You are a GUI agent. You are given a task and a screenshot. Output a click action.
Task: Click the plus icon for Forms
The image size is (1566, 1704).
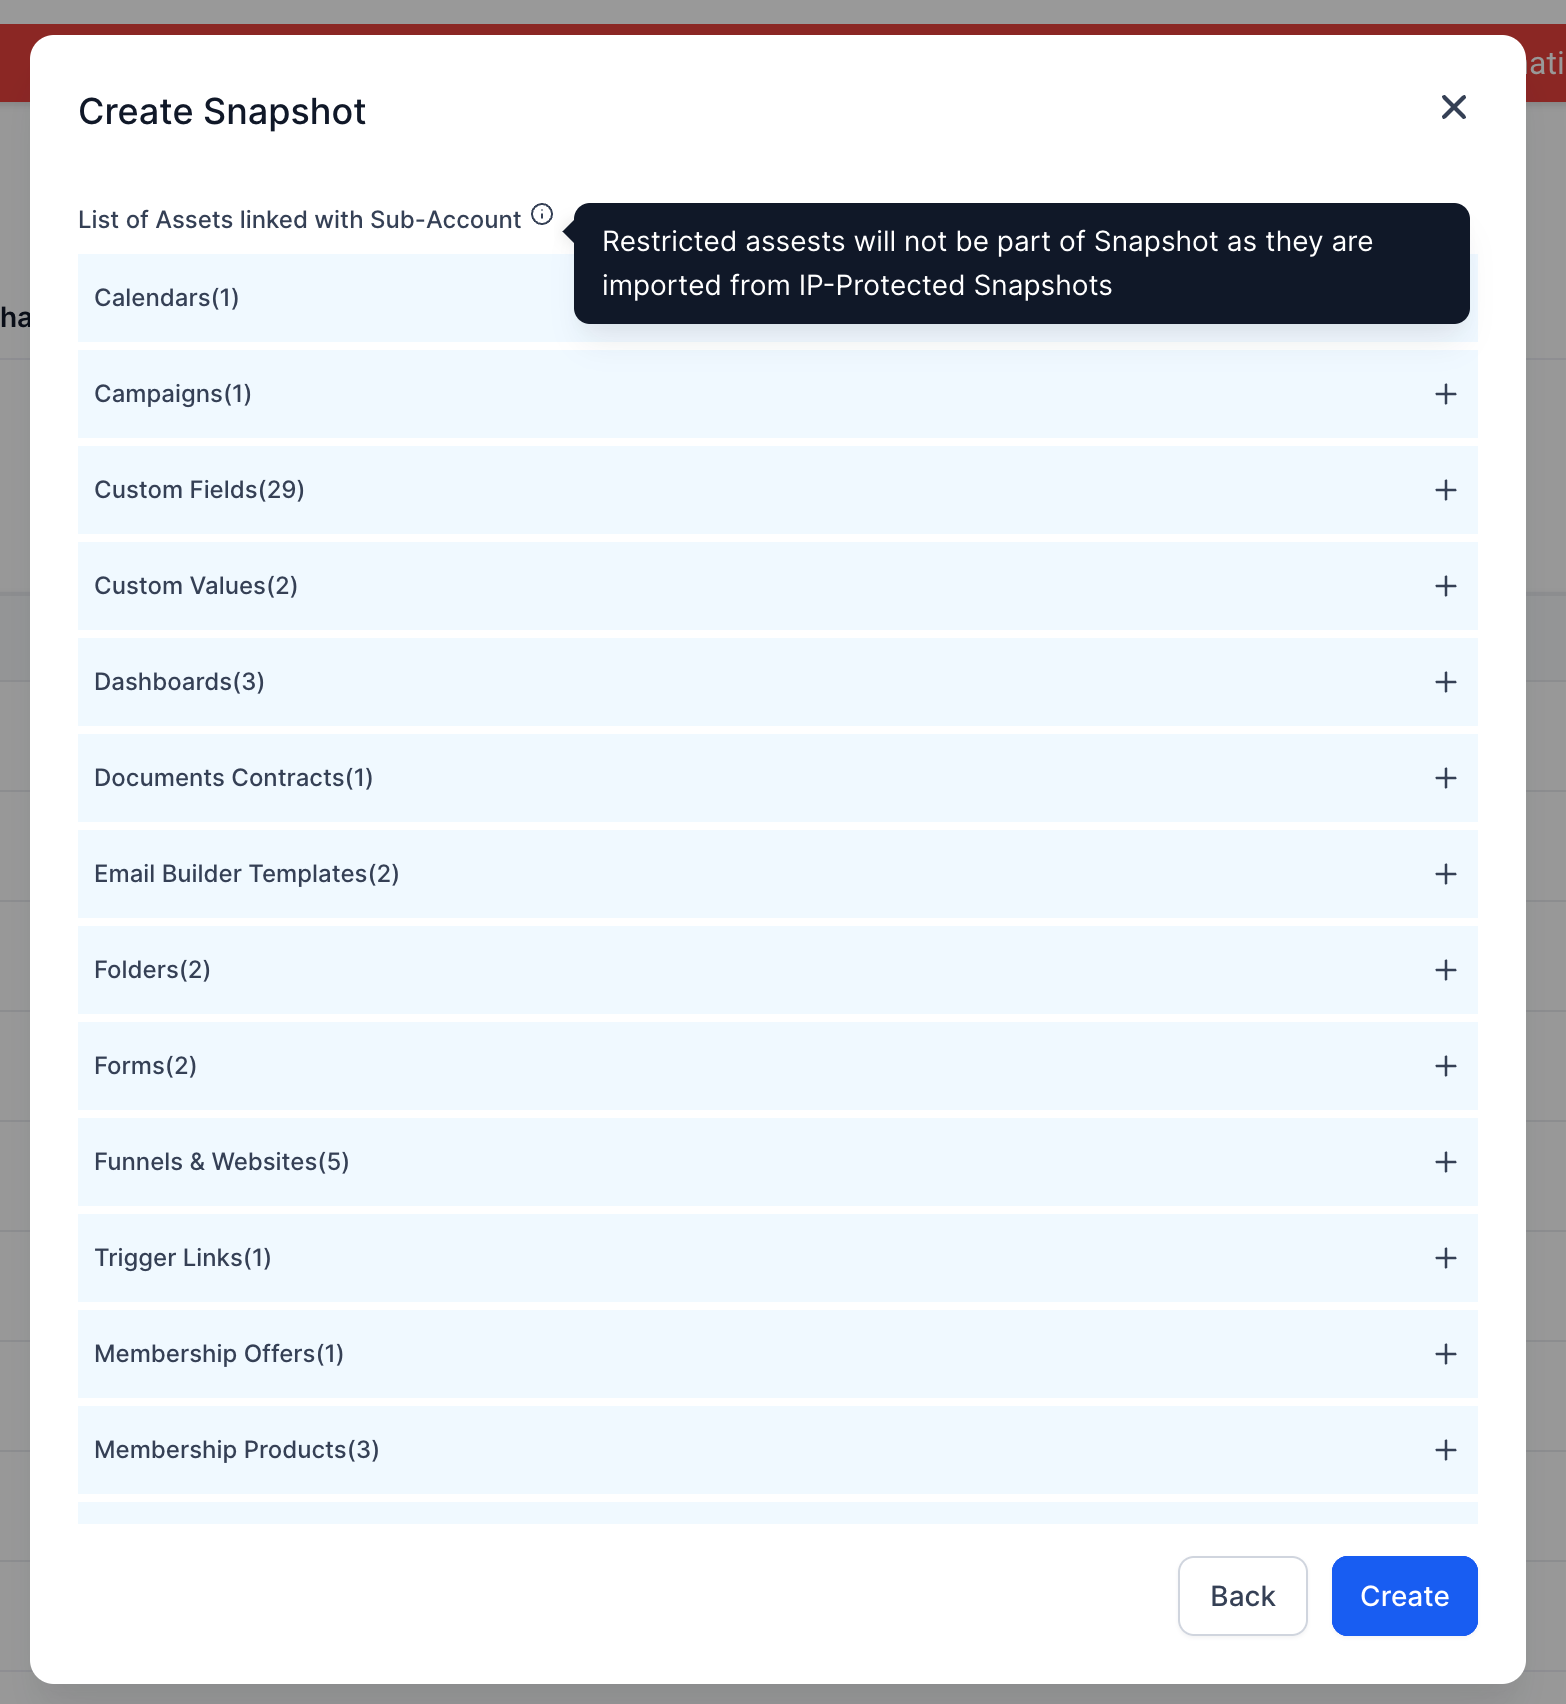click(x=1445, y=1066)
